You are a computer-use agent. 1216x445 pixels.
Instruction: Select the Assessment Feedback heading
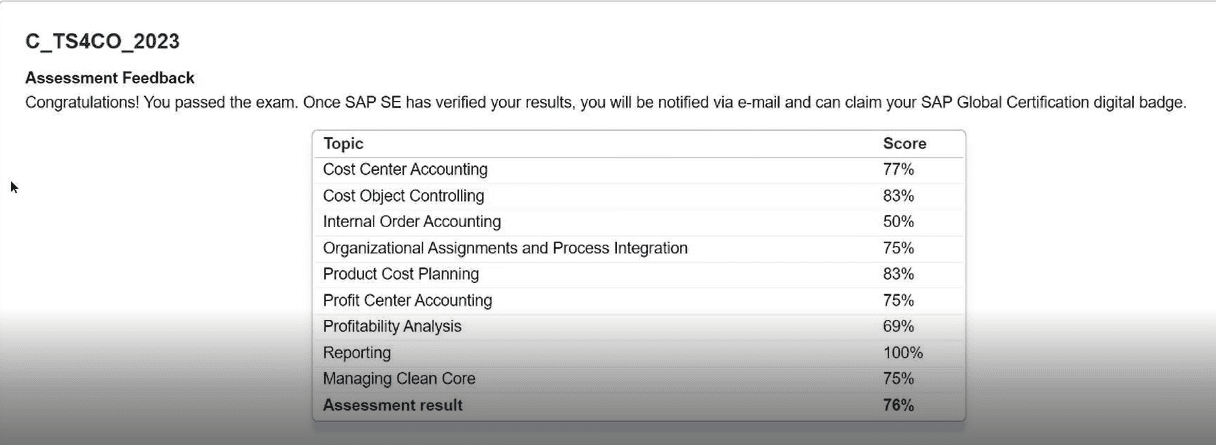[x=110, y=78]
